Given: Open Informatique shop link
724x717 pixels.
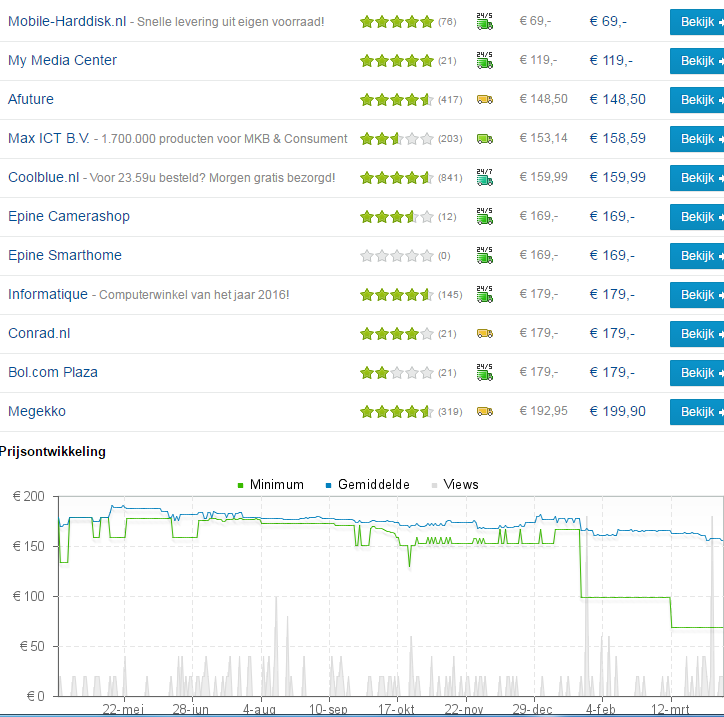Looking at the screenshot, I should point(48,295).
